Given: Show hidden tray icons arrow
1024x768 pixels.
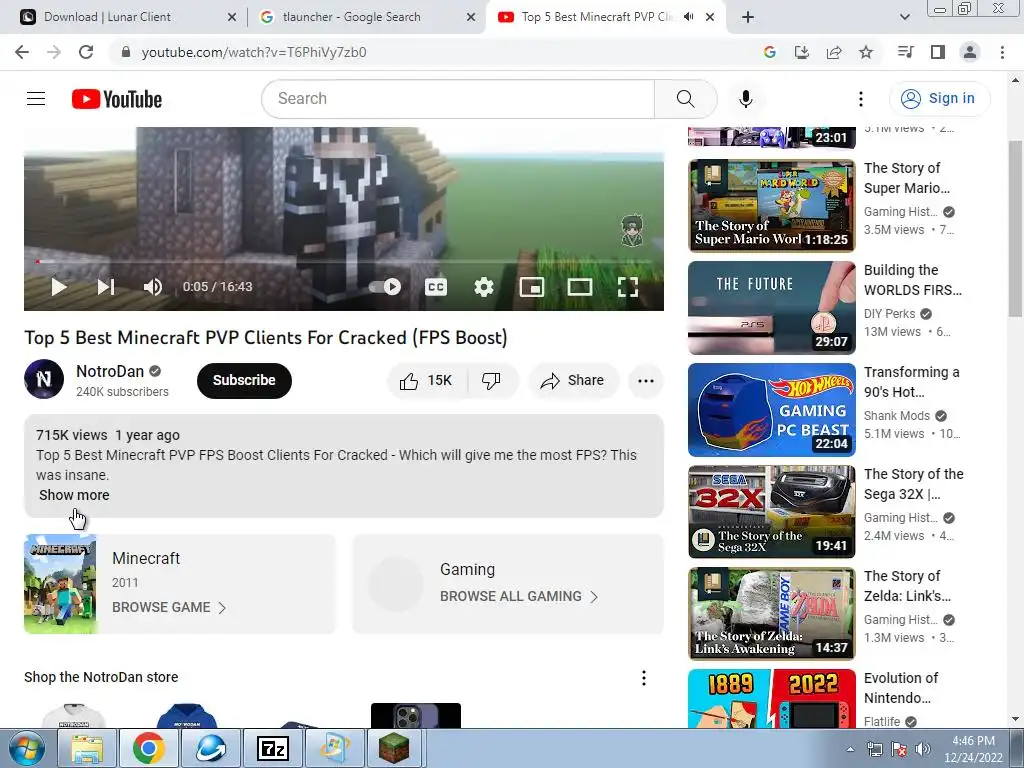Looking at the screenshot, I should coord(850,749).
